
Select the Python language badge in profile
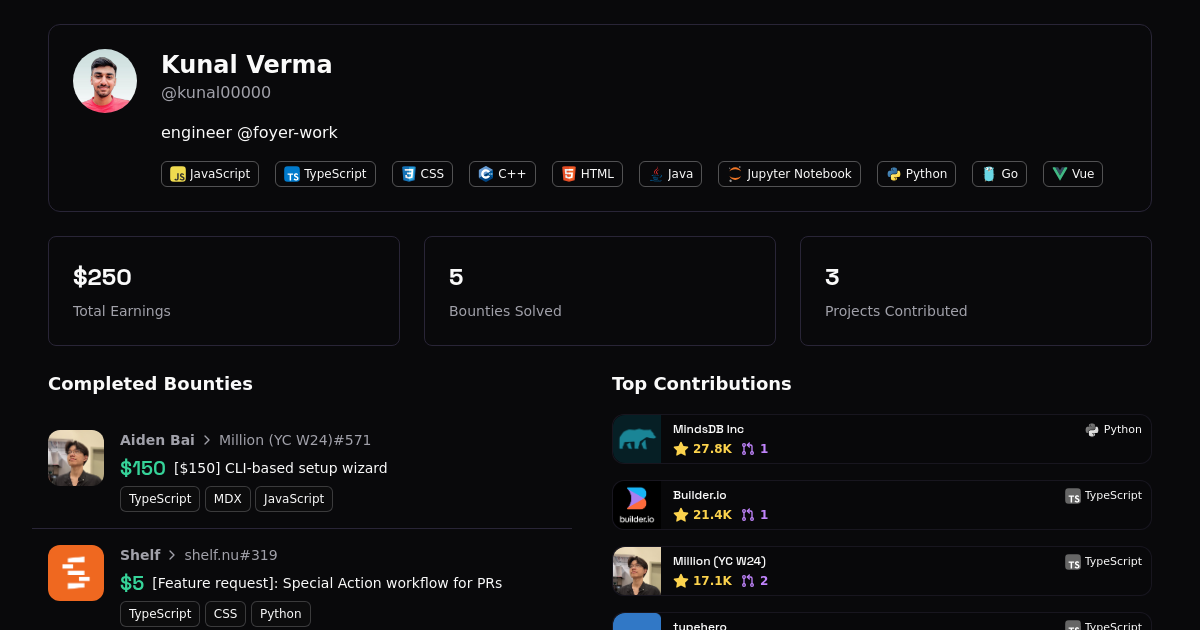tap(916, 174)
